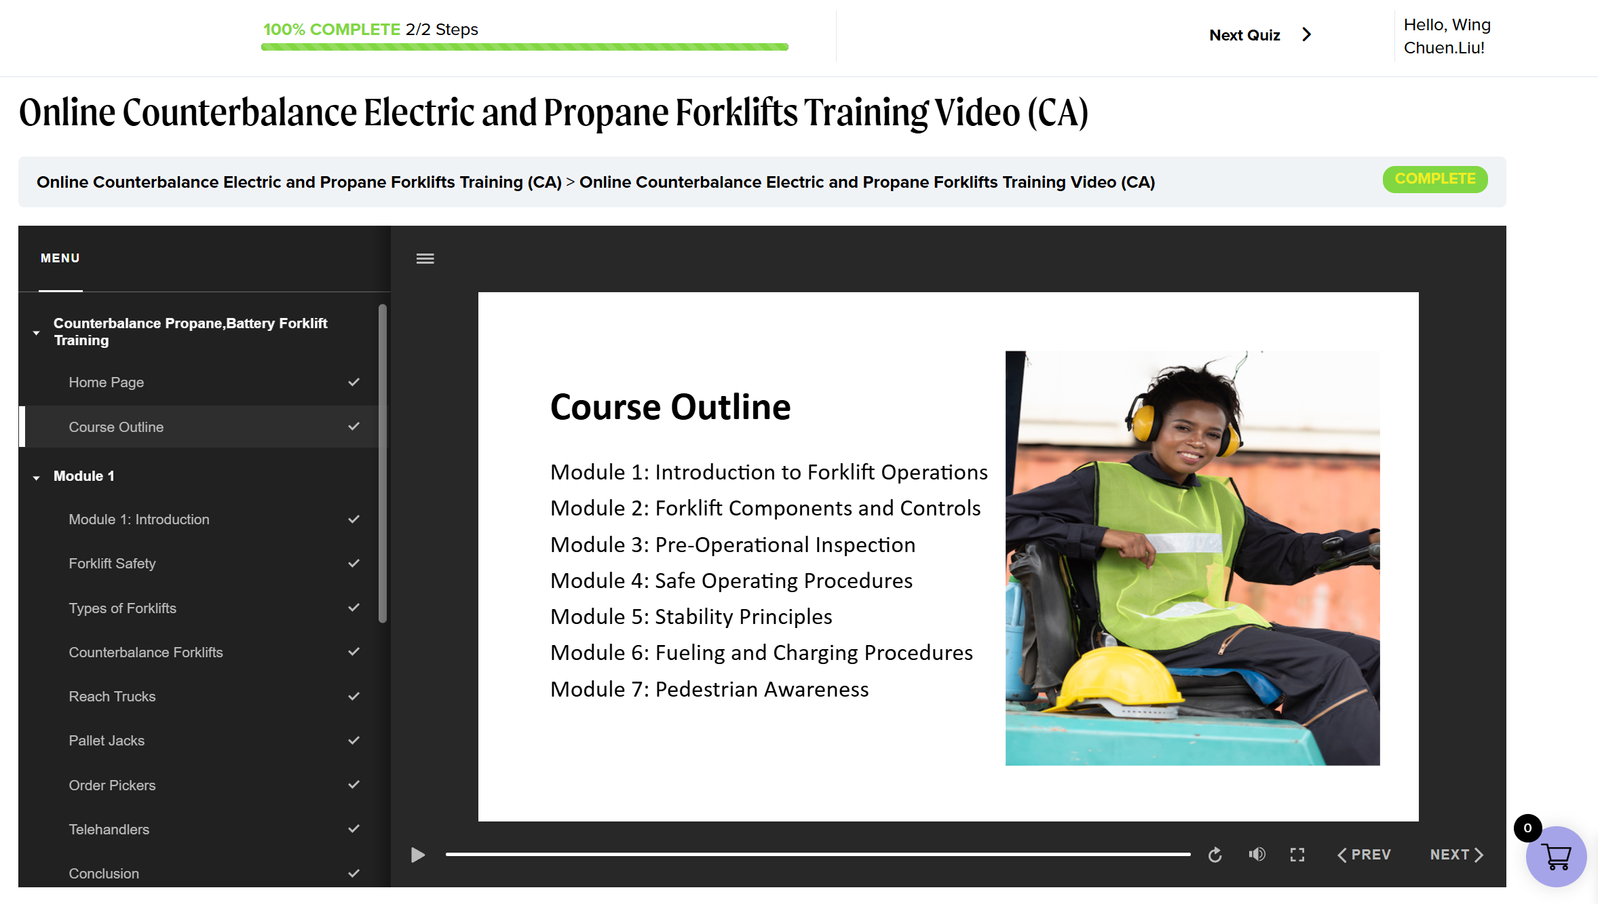Viewport: 1600px width, 904px height.
Task: Click the checkmark beside Reach Trucks
Action: coord(354,697)
